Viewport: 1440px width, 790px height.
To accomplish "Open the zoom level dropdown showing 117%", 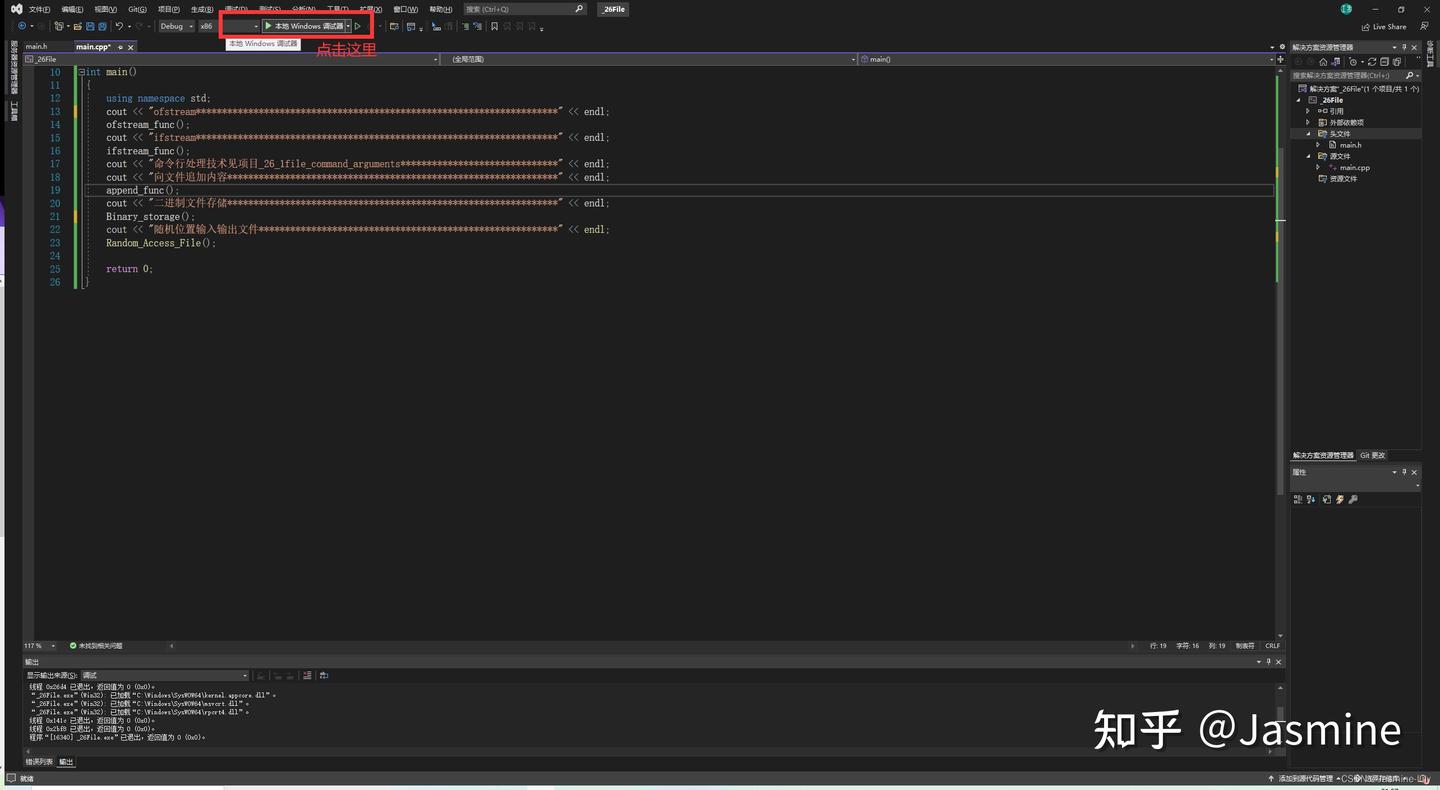I will point(38,645).
